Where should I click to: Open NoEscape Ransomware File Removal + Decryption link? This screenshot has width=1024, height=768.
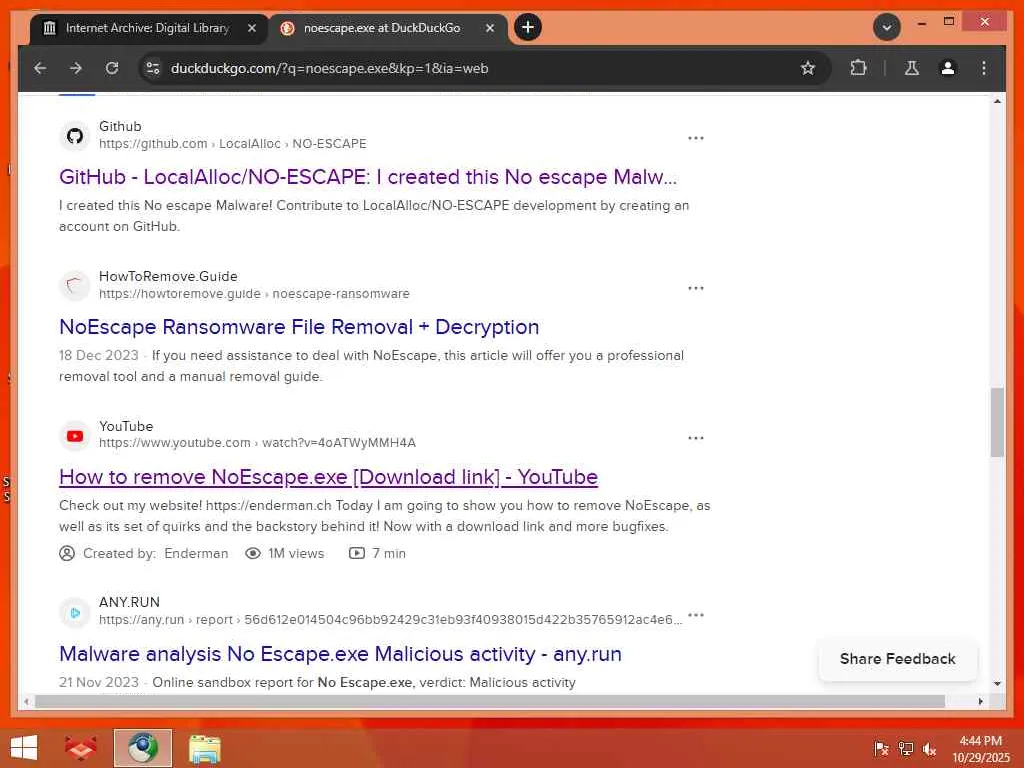tap(299, 327)
